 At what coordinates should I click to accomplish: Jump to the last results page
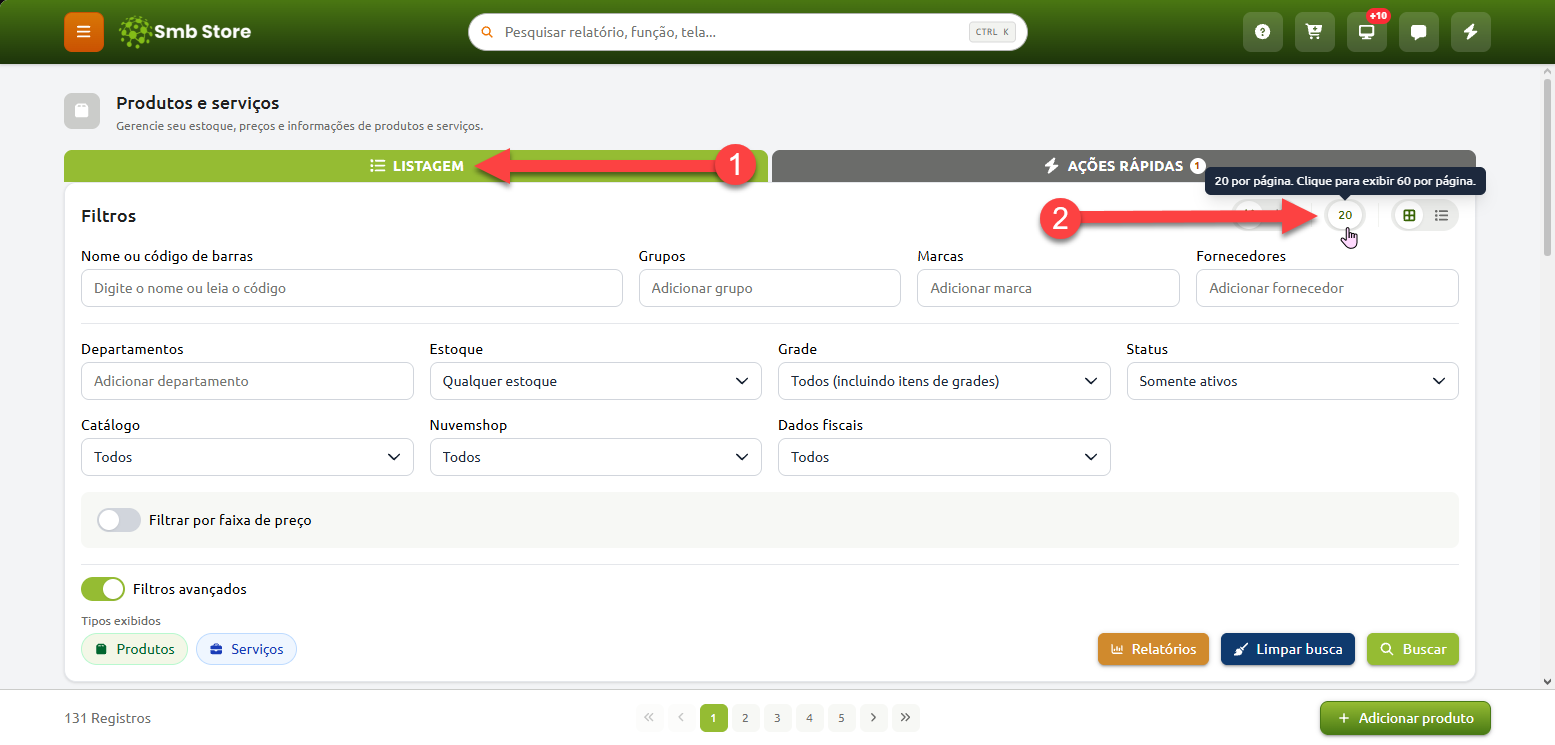(906, 718)
